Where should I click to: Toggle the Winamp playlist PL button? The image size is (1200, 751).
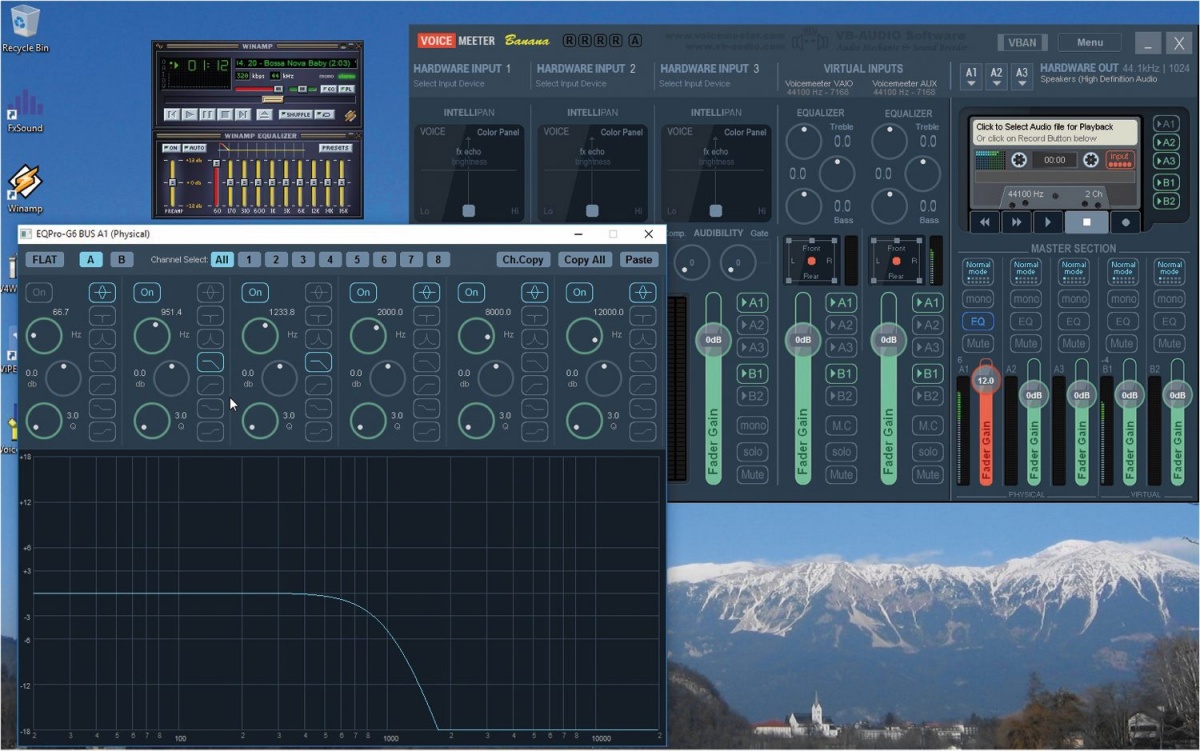tap(346, 89)
